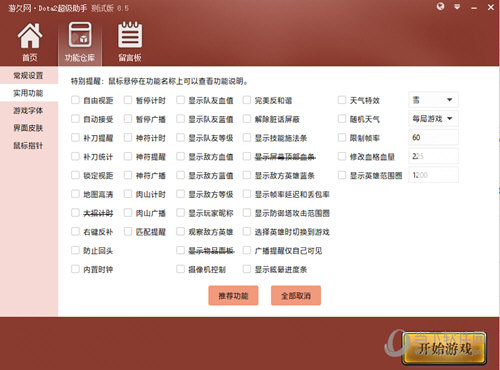The height and width of the screenshot is (370, 500).
Task: Minimize the Dota2超级助手 window
Action: (x=474, y=8)
